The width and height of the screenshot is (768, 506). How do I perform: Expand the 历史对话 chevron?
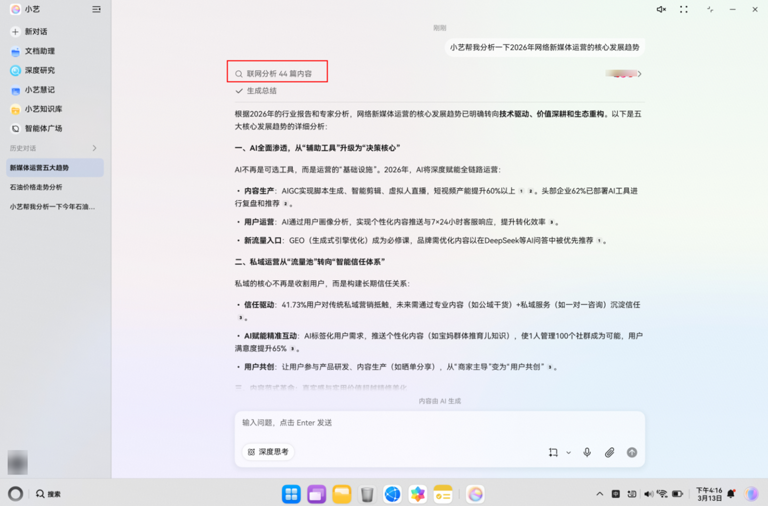(95, 148)
